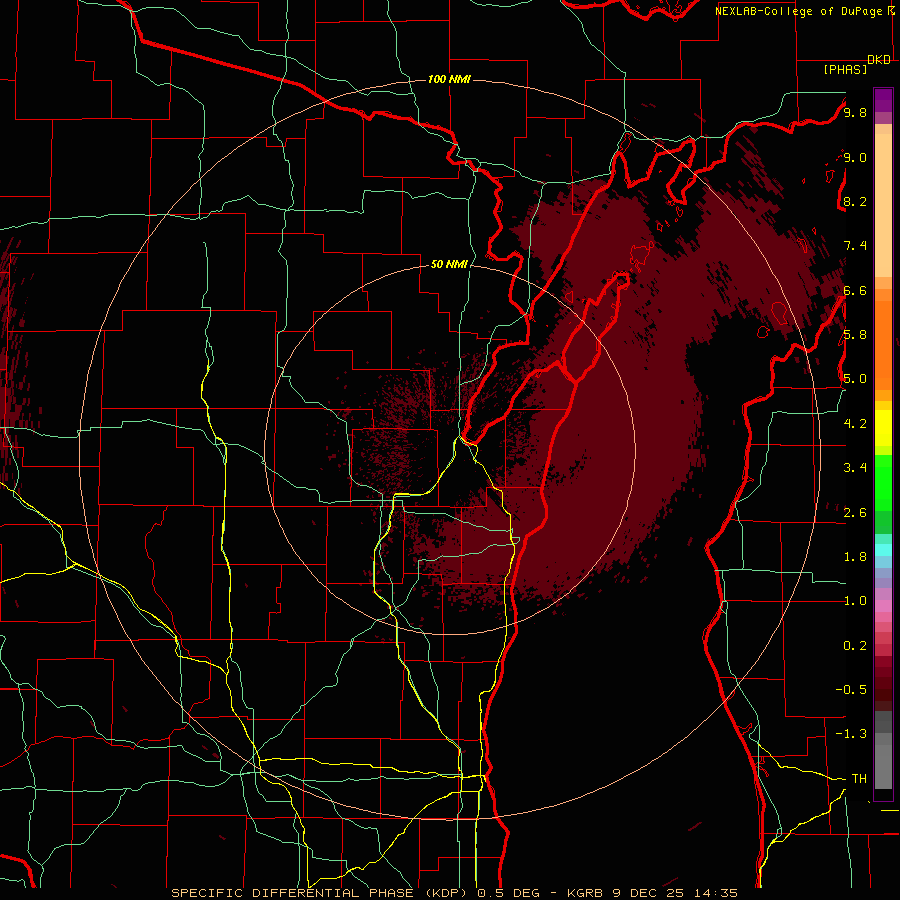
Task: Pick the yellow color bar segment
Action: pos(883,428)
